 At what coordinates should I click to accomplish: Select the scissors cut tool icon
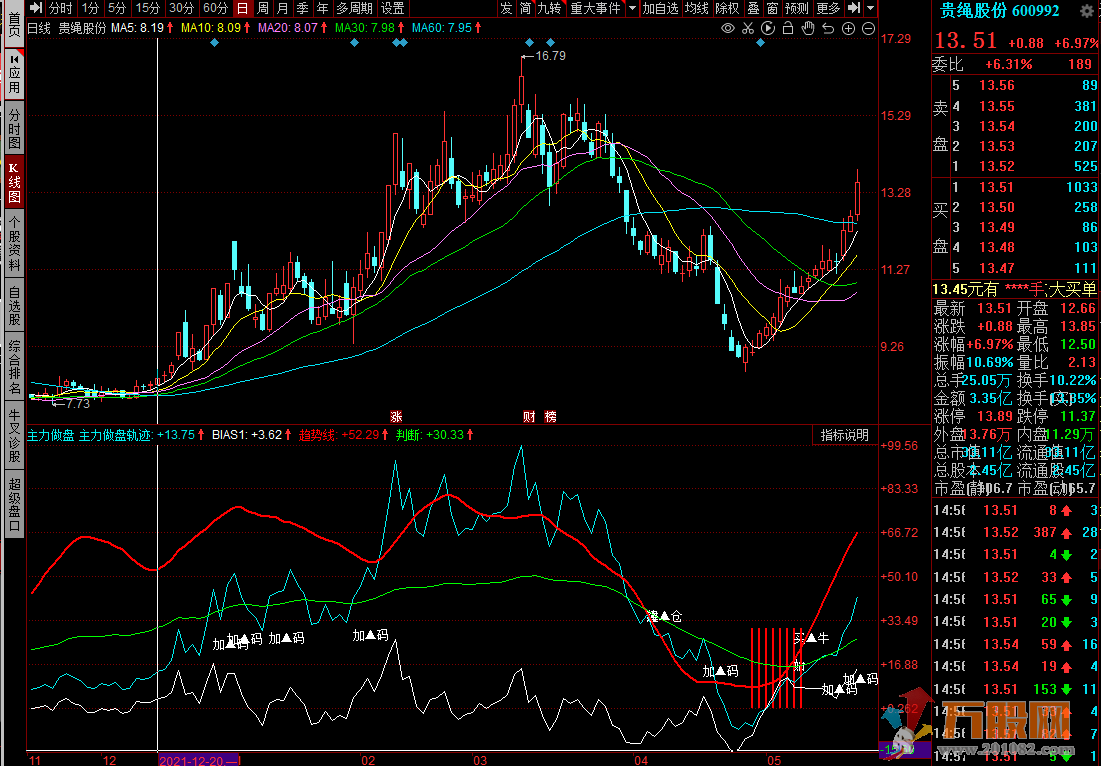pyautogui.click(x=748, y=29)
